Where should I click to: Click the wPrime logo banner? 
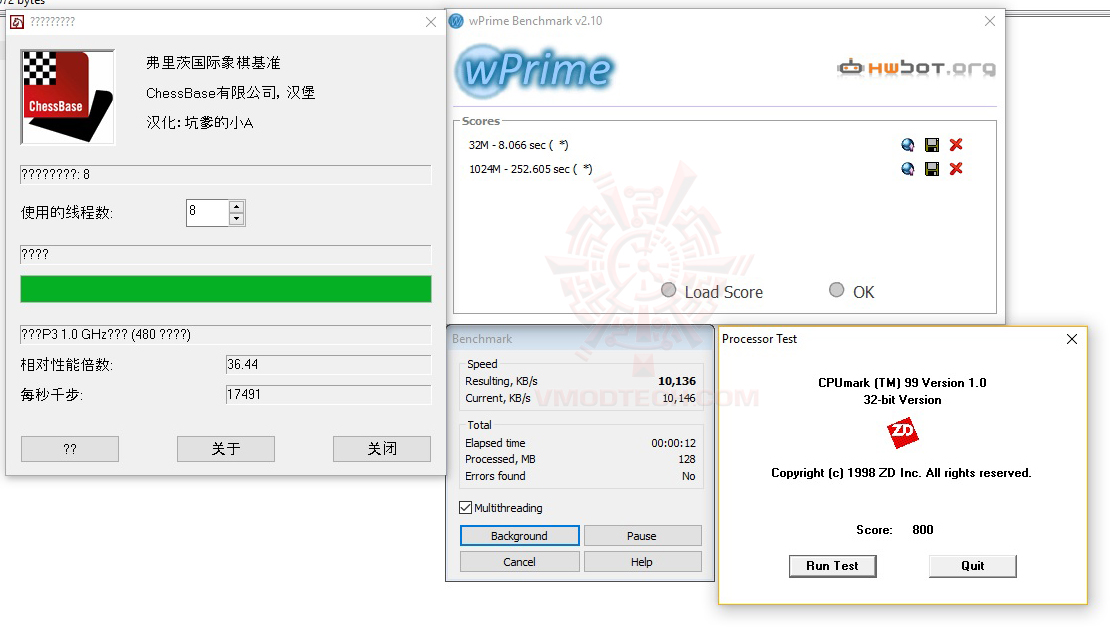click(x=535, y=70)
